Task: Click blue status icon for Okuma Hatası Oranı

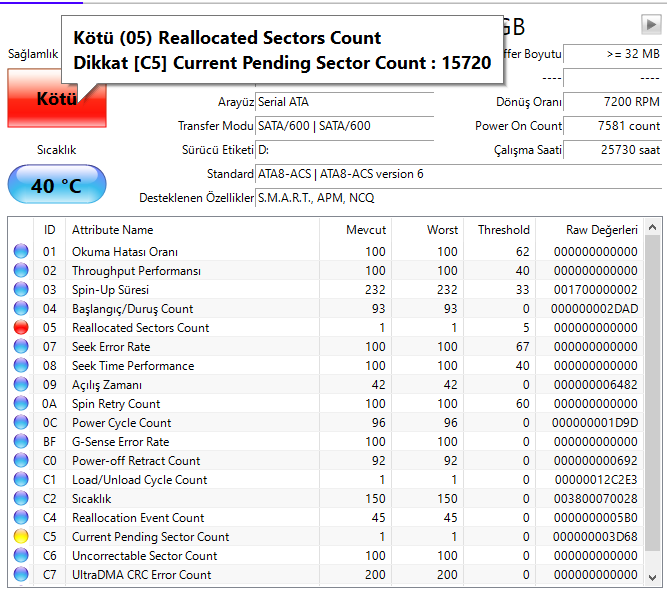Action: pyautogui.click(x=21, y=251)
